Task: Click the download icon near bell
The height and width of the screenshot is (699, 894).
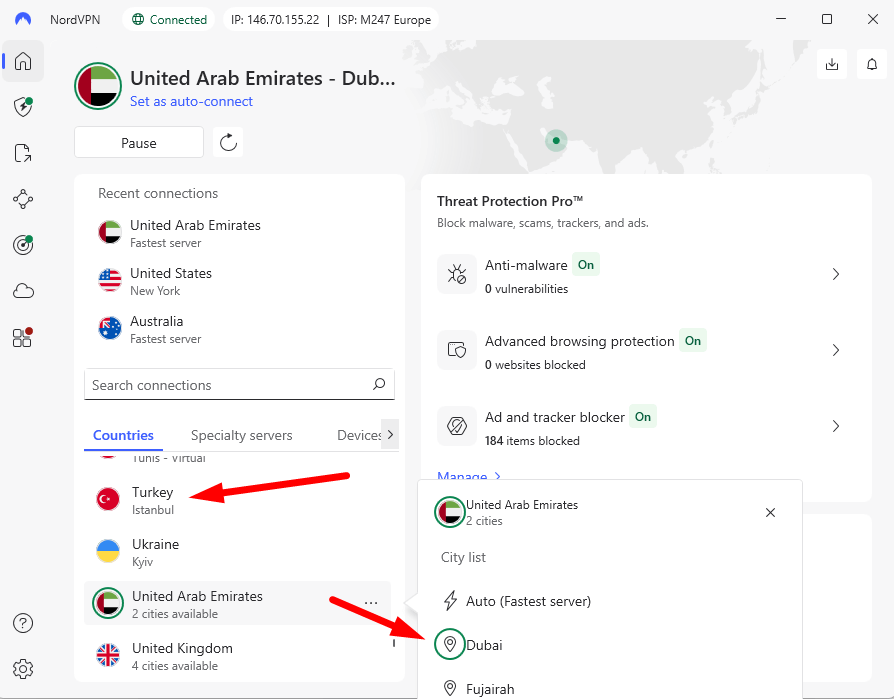Action: point(832,64)
